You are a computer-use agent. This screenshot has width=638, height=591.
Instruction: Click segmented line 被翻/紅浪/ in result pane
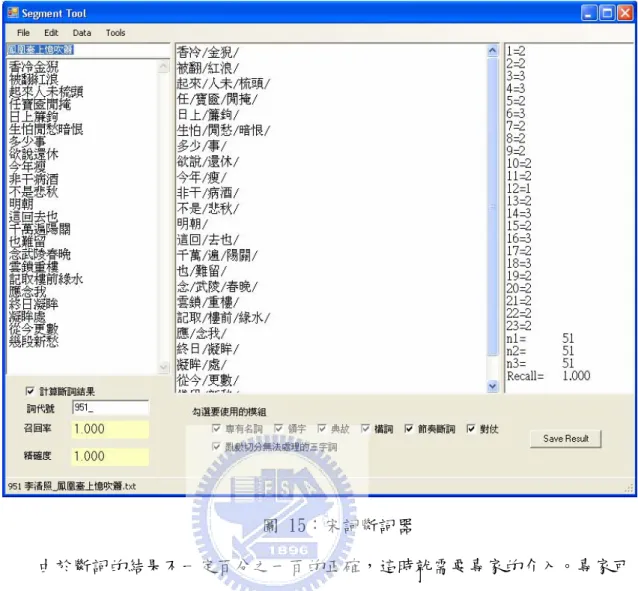click(x=208, y=68)
